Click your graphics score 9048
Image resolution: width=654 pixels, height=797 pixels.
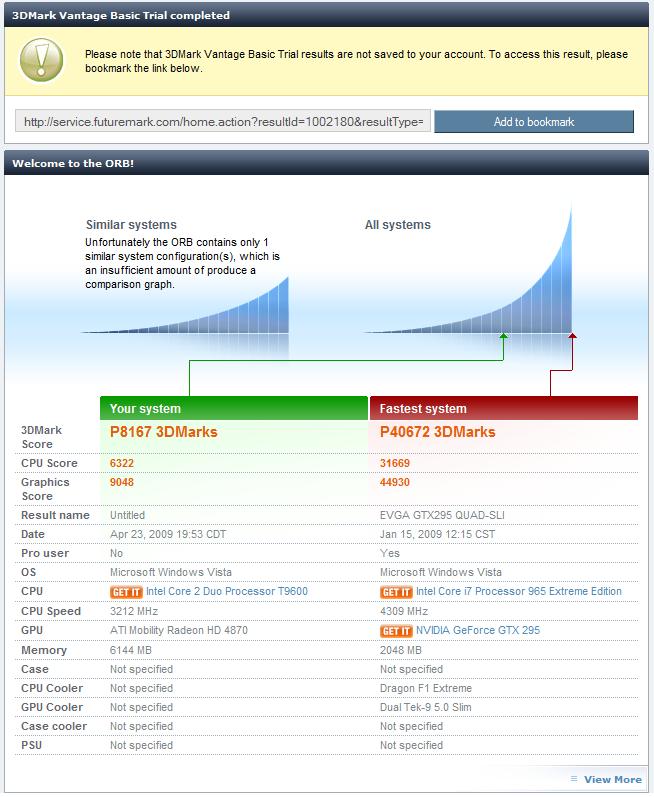122,482
